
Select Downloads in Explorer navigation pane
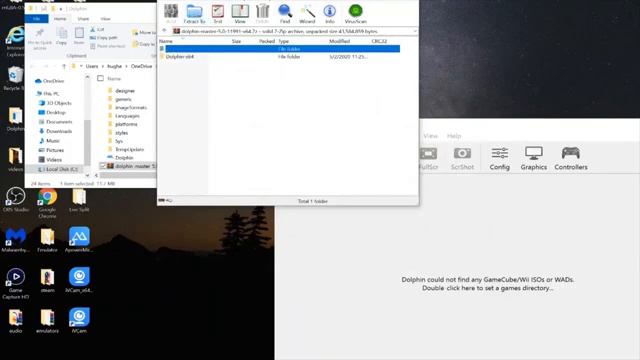coord(56,131)
